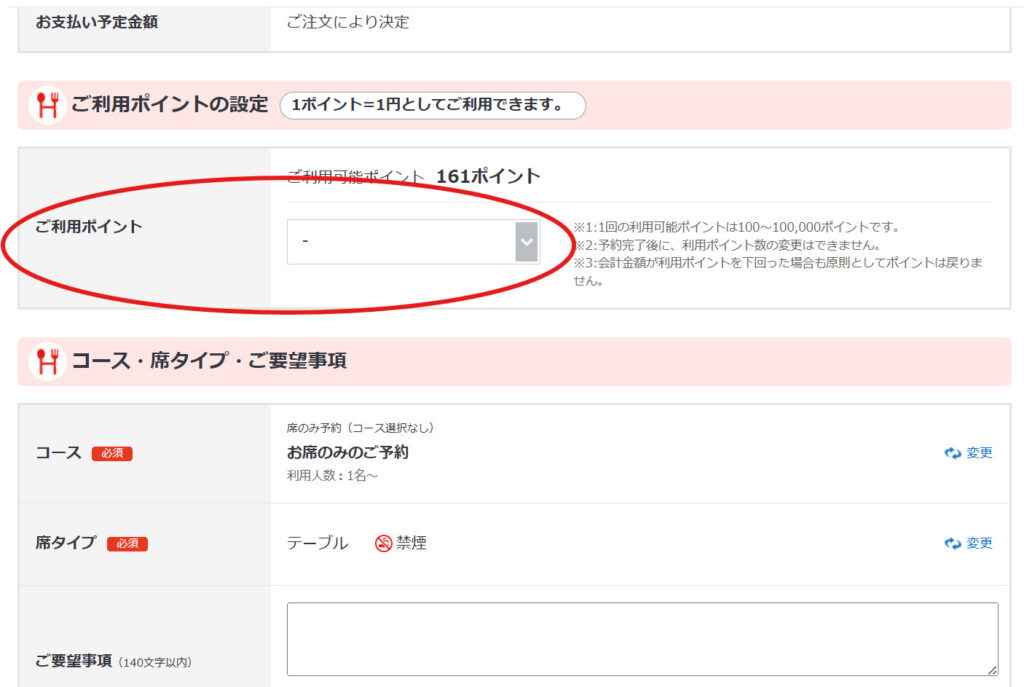Click the テーブル seat type text
The image size is (1024, 687).
pos(317,543)
